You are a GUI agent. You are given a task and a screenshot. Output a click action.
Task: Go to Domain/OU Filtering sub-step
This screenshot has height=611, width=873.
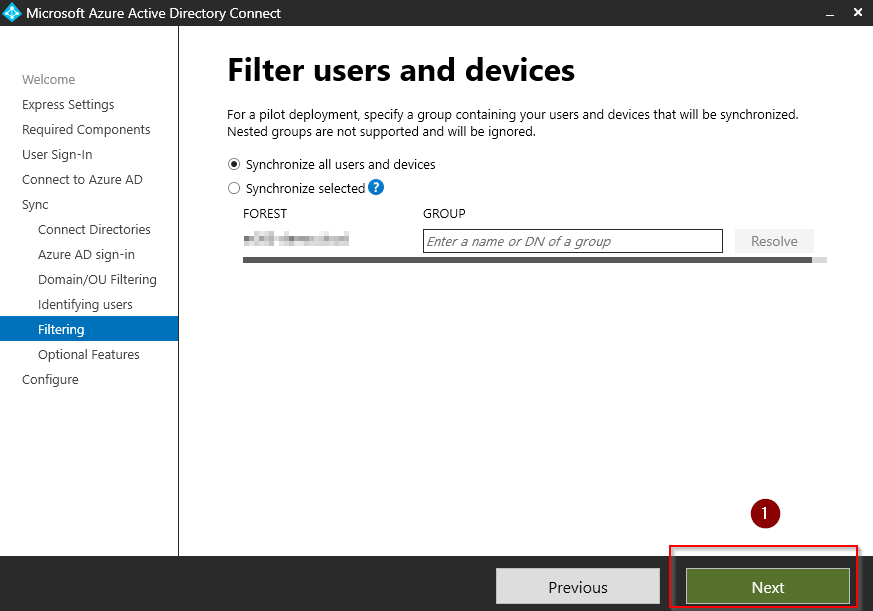click(97, 280)
